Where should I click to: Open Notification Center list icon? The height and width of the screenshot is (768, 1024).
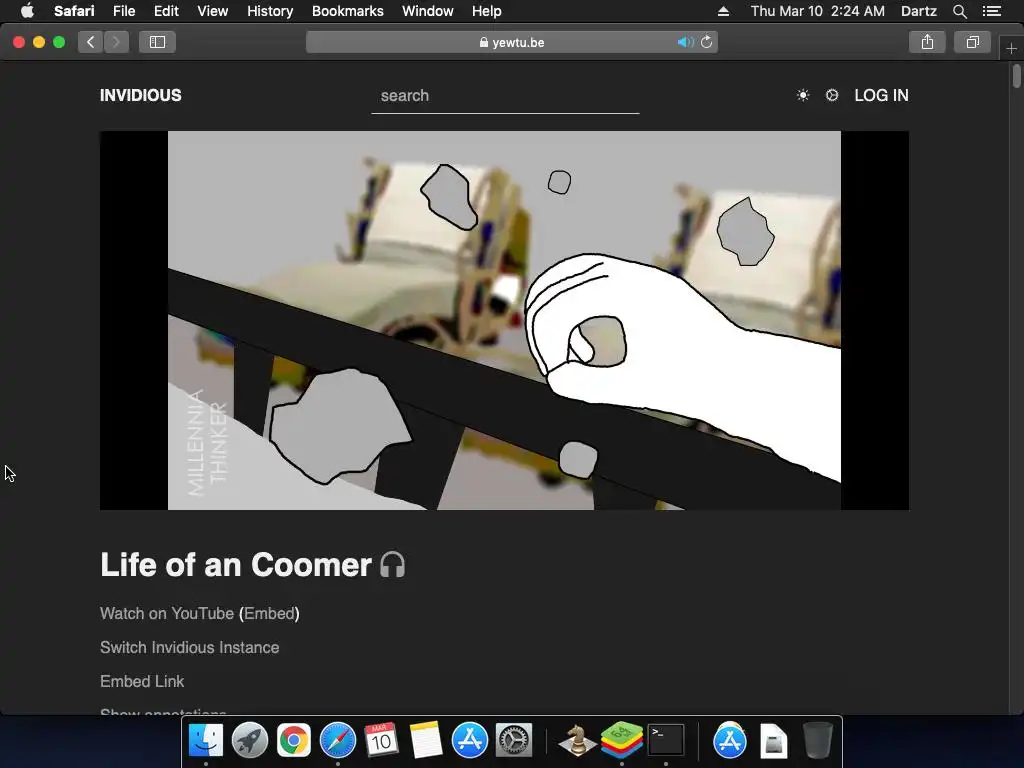click(992, 11)
